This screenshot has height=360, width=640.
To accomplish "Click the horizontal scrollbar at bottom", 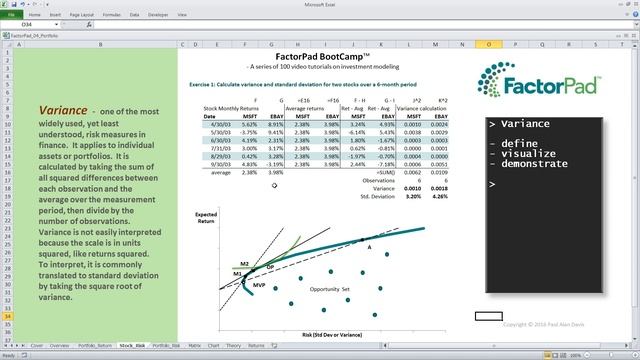I will pos(505,345).
